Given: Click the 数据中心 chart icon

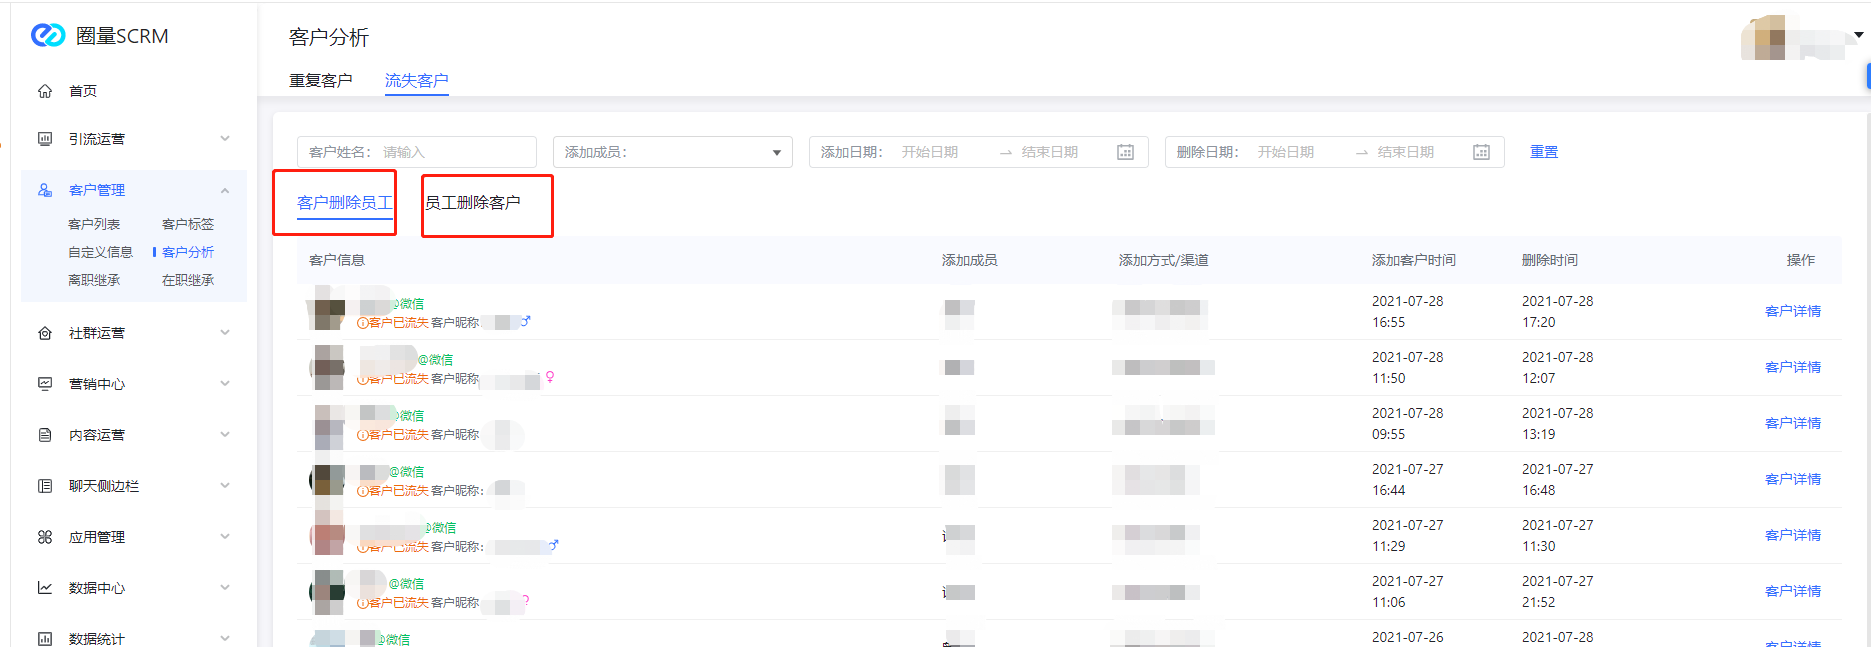Looking at the screenshot, I should pos(45,588).
